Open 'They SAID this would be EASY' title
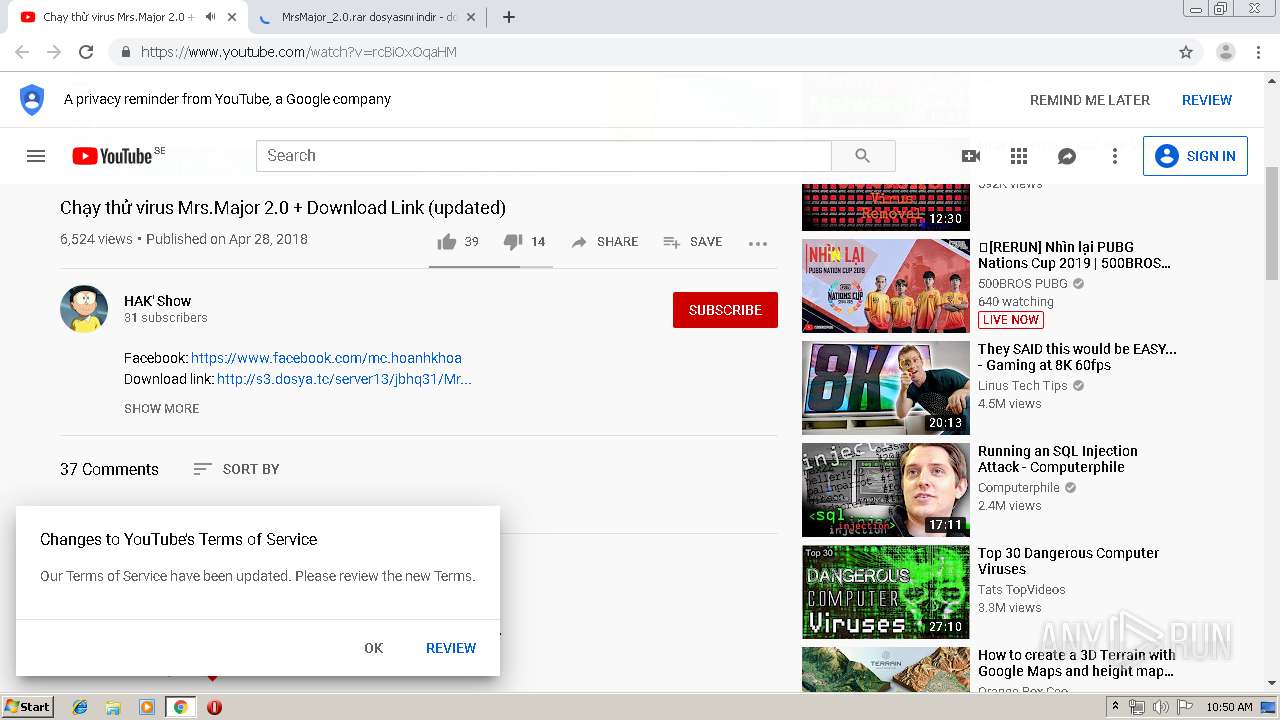Image resolution: width=1280 pixels, height=720 pixels. [1077, 357]
